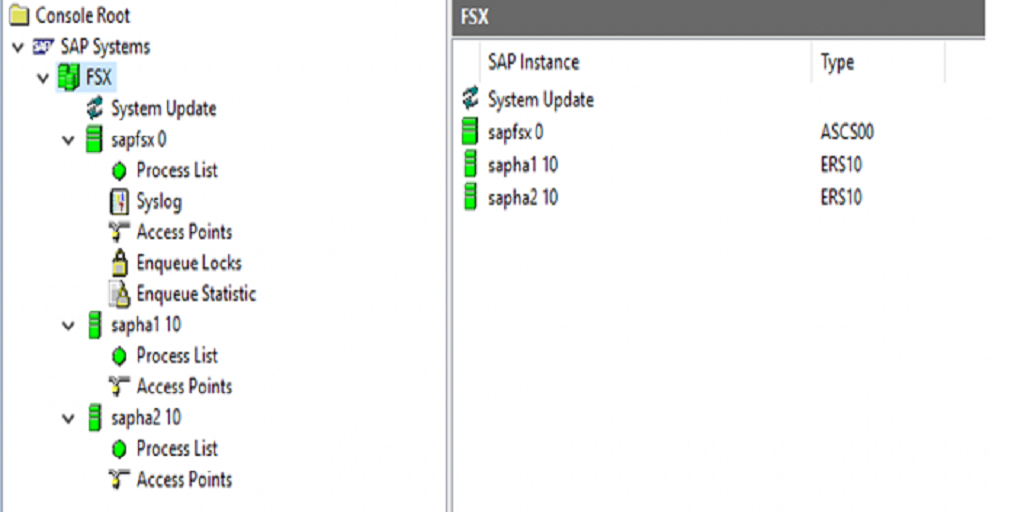
Task: Open System Update in the tree
Action: (163, 108)
